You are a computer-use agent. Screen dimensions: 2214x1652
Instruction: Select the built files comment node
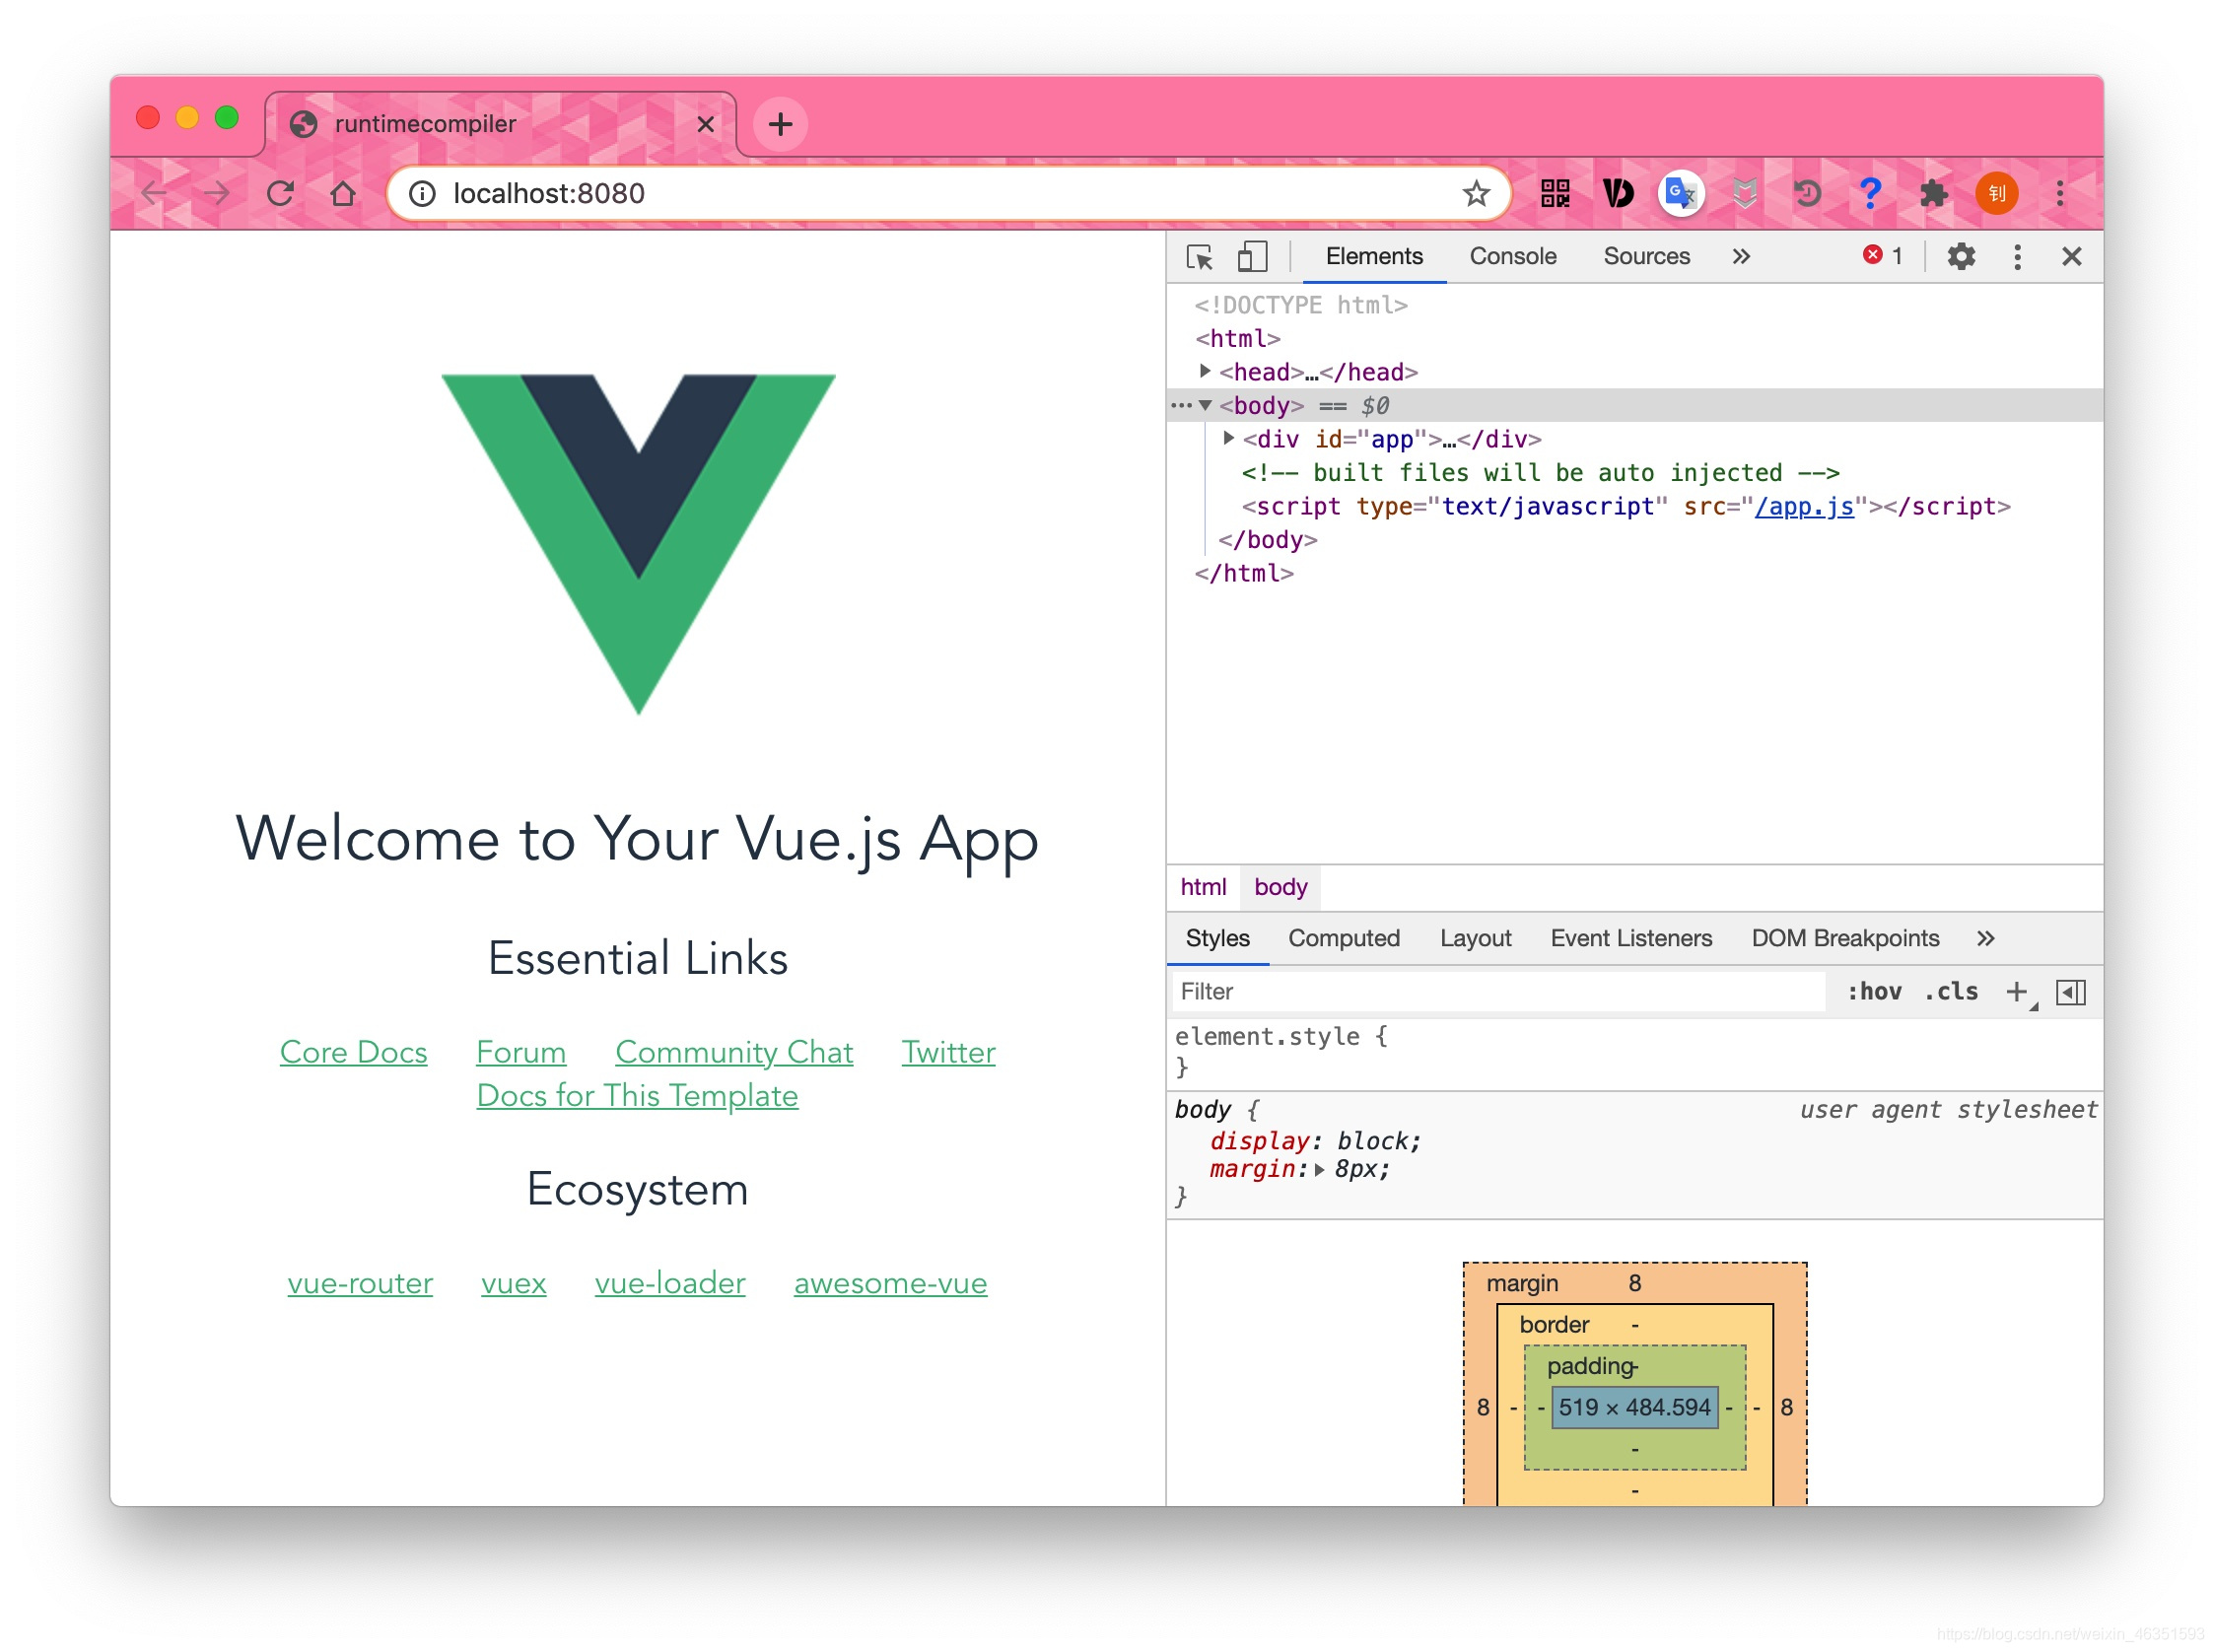point(1539,472)
